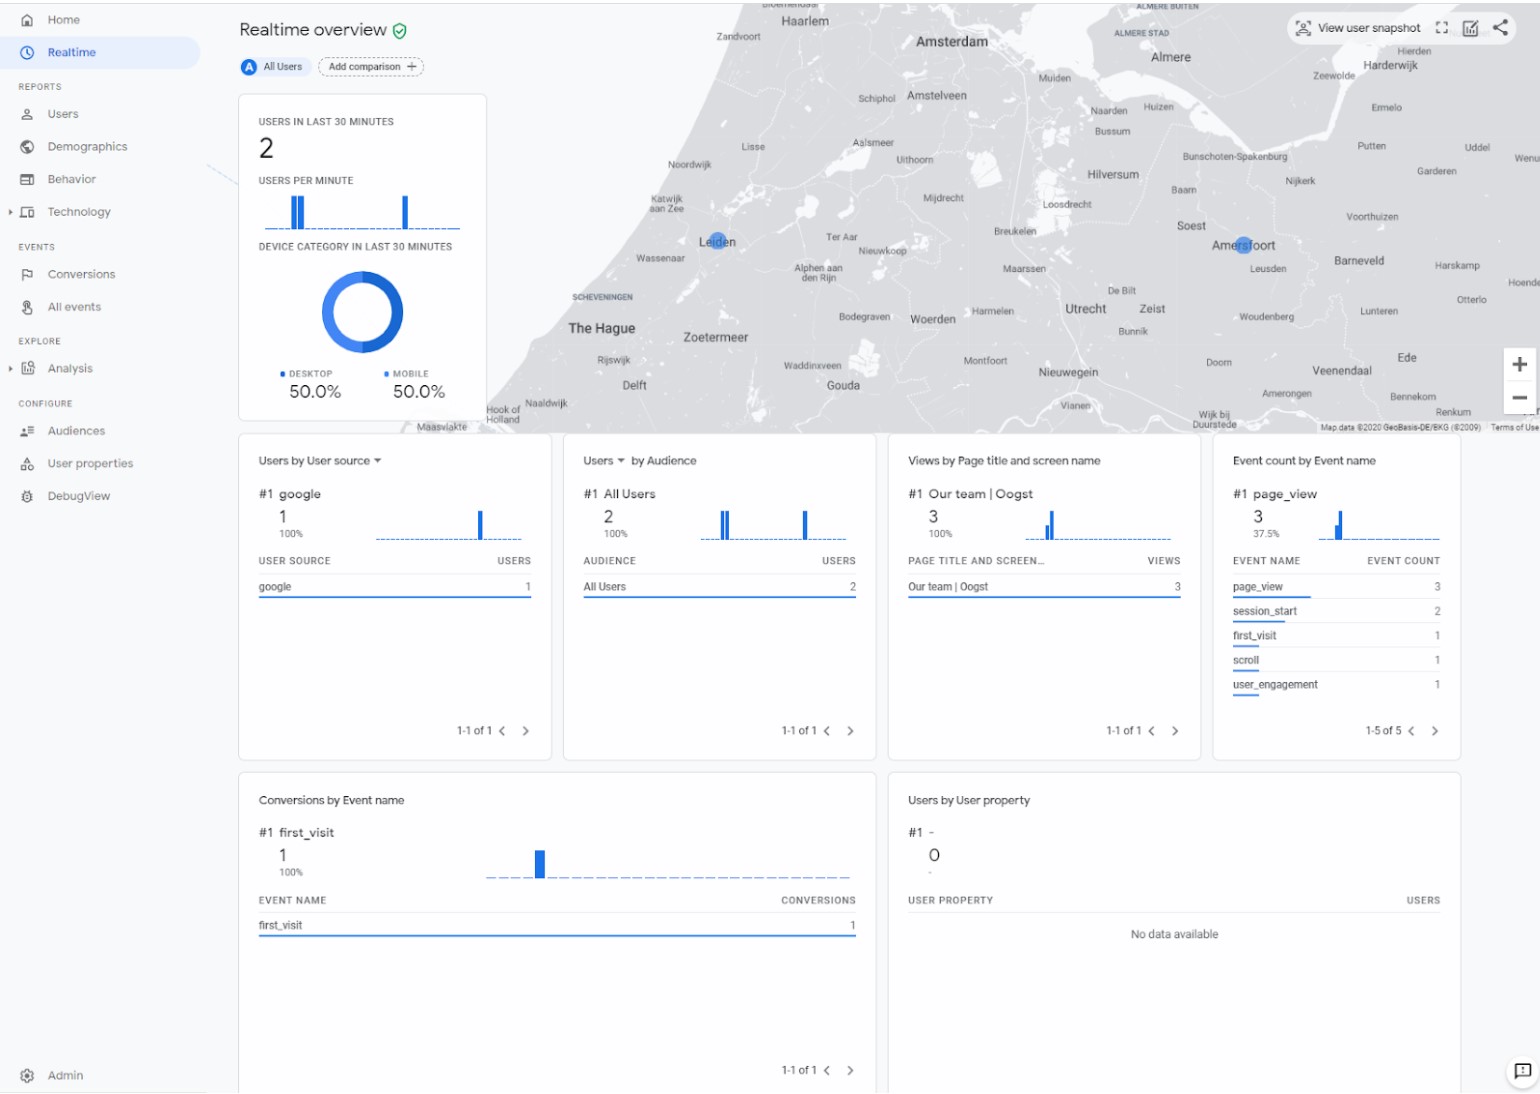Select the All Users segment chip
Viewport: 1540px width, 1094px height.
click(x=272, y=67)
